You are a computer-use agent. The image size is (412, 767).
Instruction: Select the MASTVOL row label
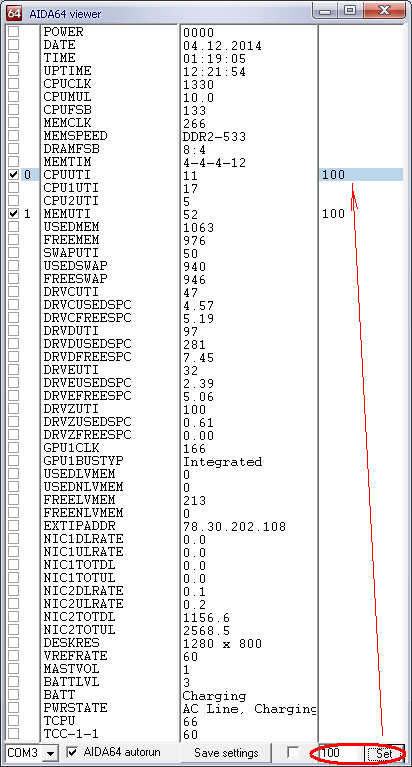[71, 669]
